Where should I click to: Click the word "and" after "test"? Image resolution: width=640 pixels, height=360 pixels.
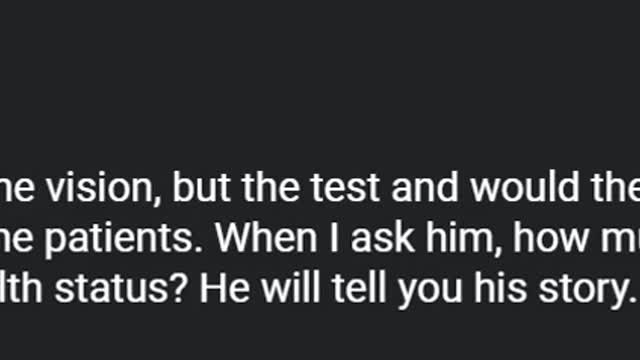click(425, 188)
